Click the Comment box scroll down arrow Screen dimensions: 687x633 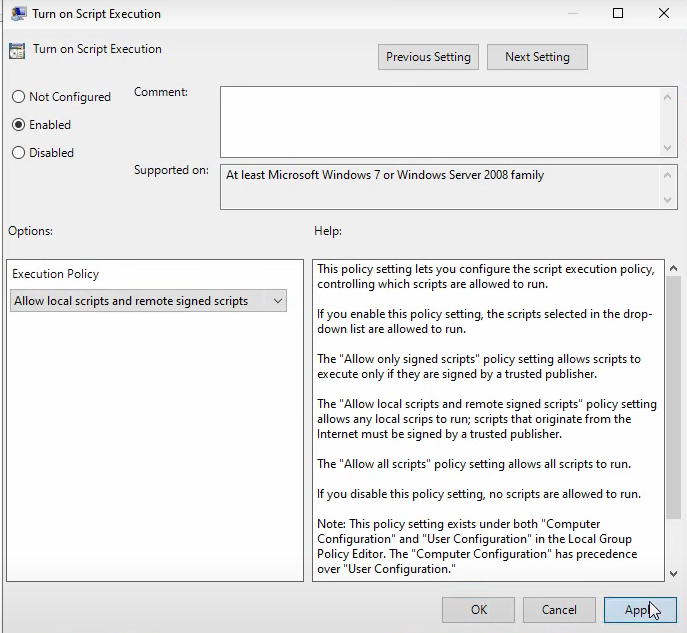(x=667, y=148)
